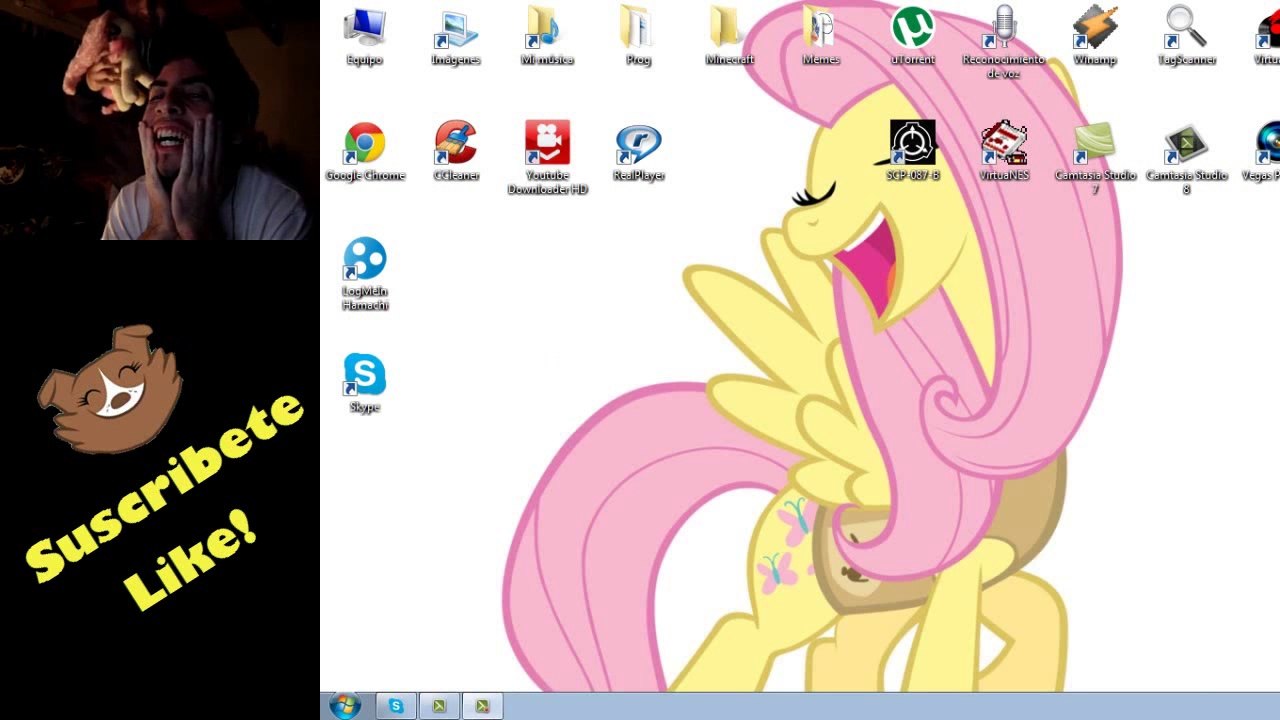The height and width of the screenshot is (720, 1280).
Task: Open Youtube Downloader HD shortcut
Action: (547, 158)
